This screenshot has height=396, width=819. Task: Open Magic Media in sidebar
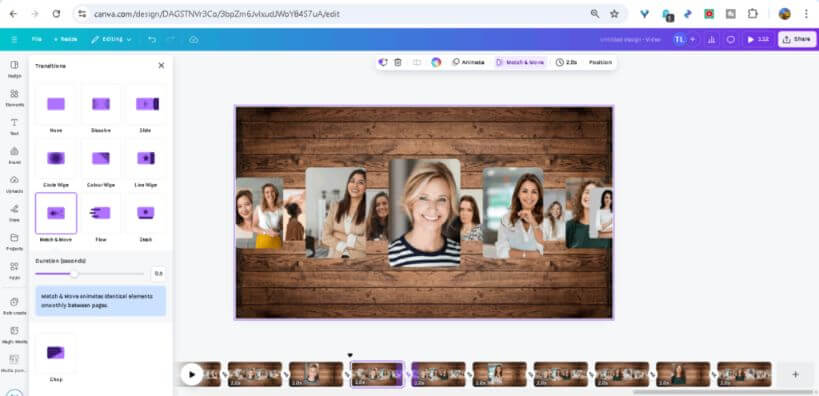(14, 334)
